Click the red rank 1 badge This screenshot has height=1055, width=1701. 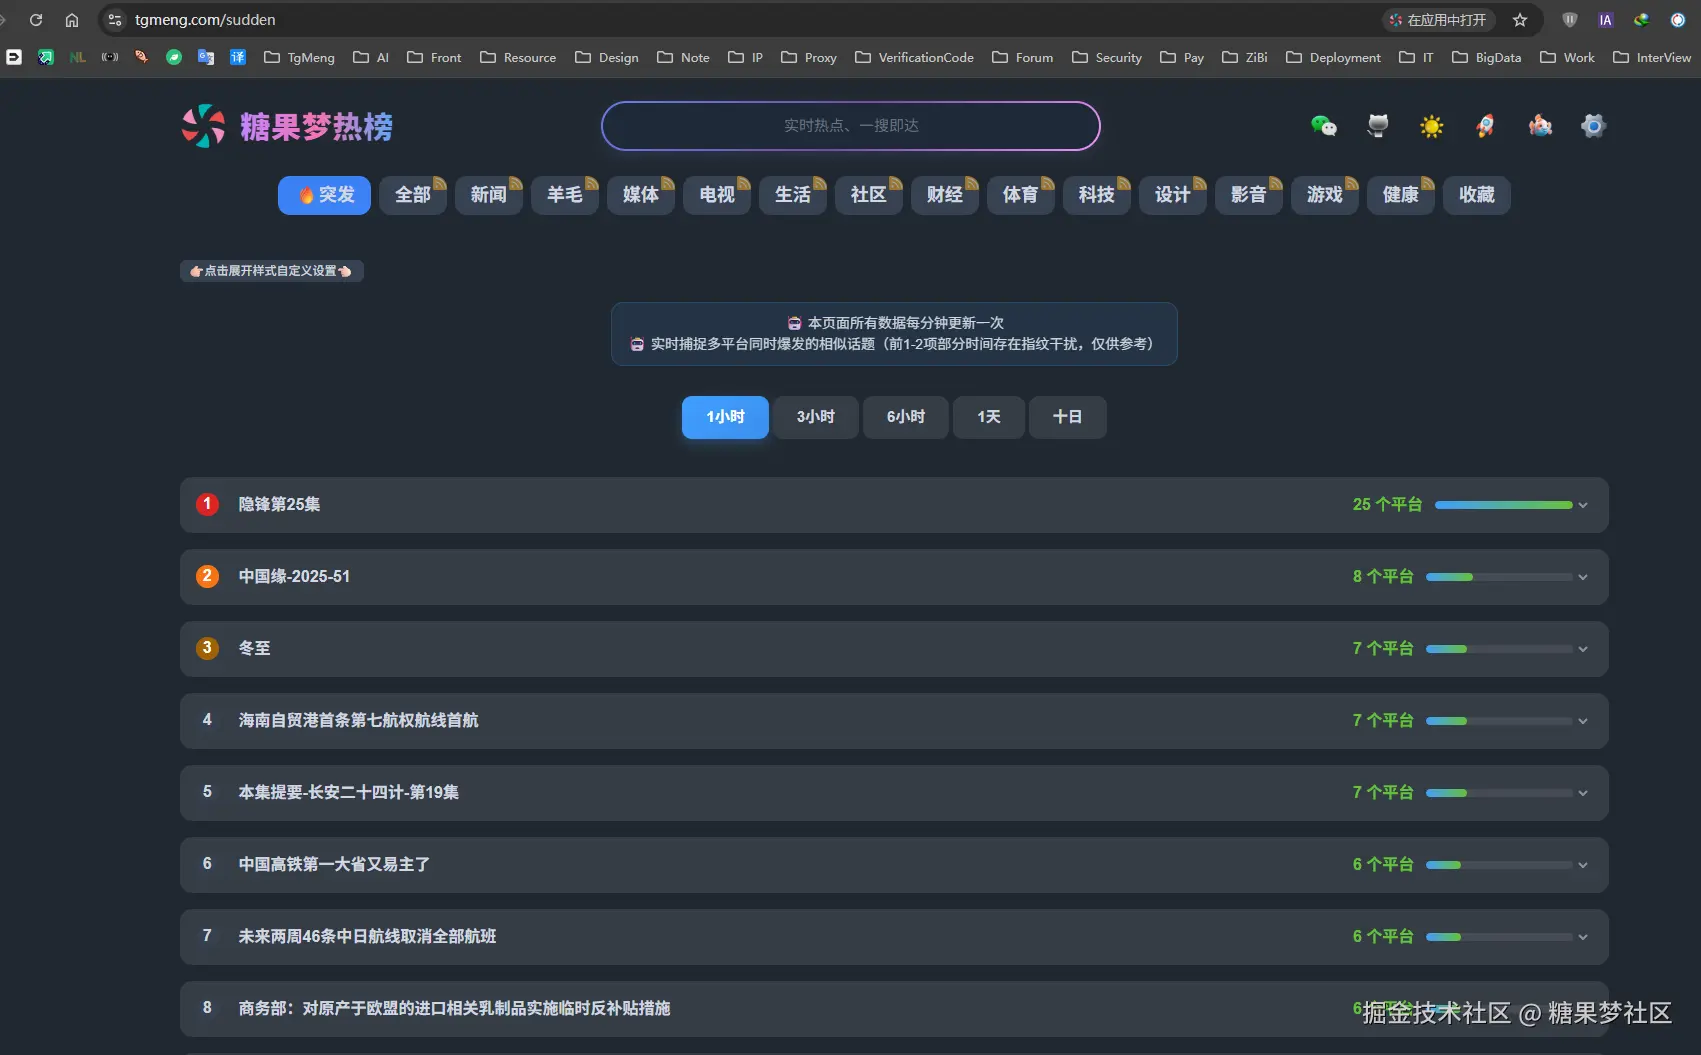(207, 504)
